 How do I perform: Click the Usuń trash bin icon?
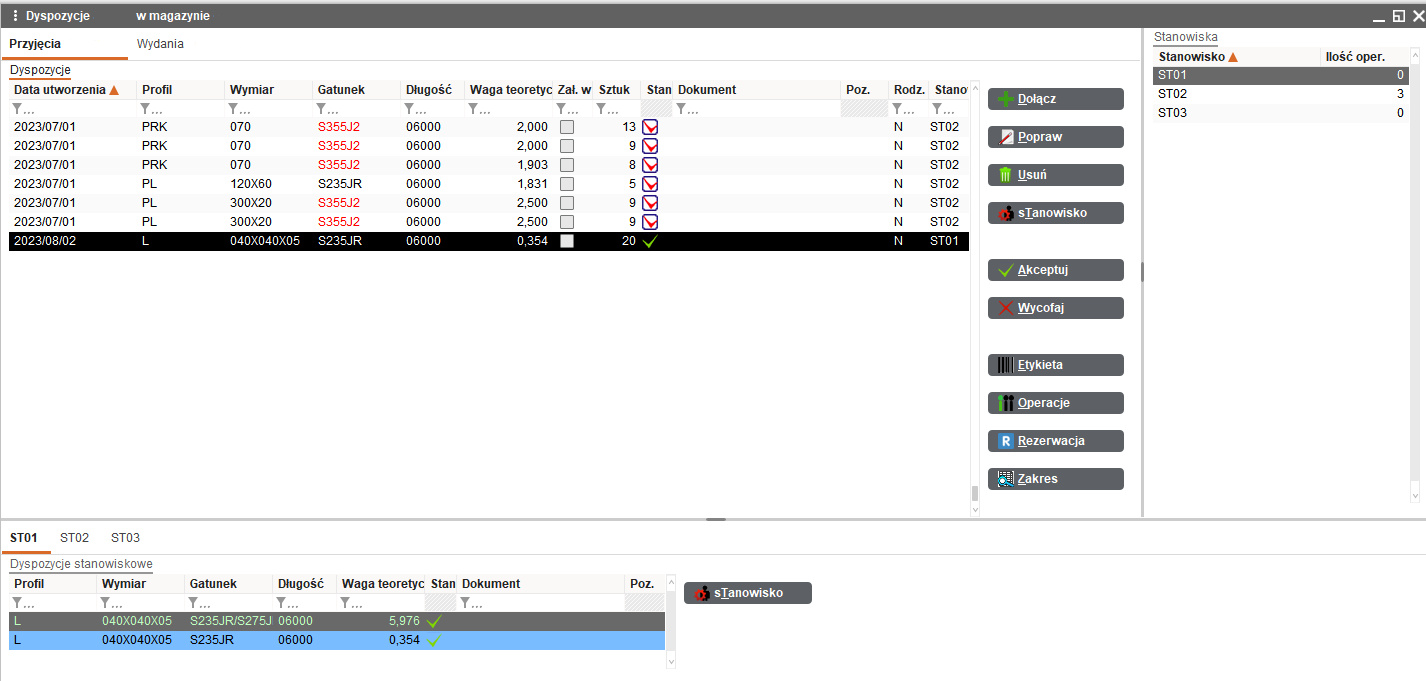tap(1006, 175)
